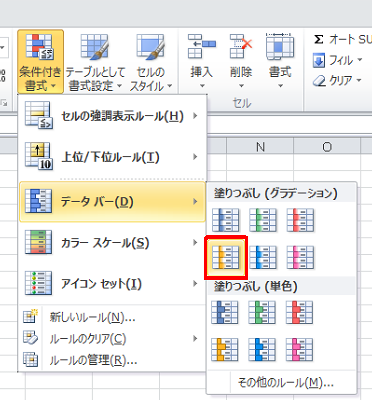Select データ バー(D) menu item

pyautogui.click(x=112, y=202)
